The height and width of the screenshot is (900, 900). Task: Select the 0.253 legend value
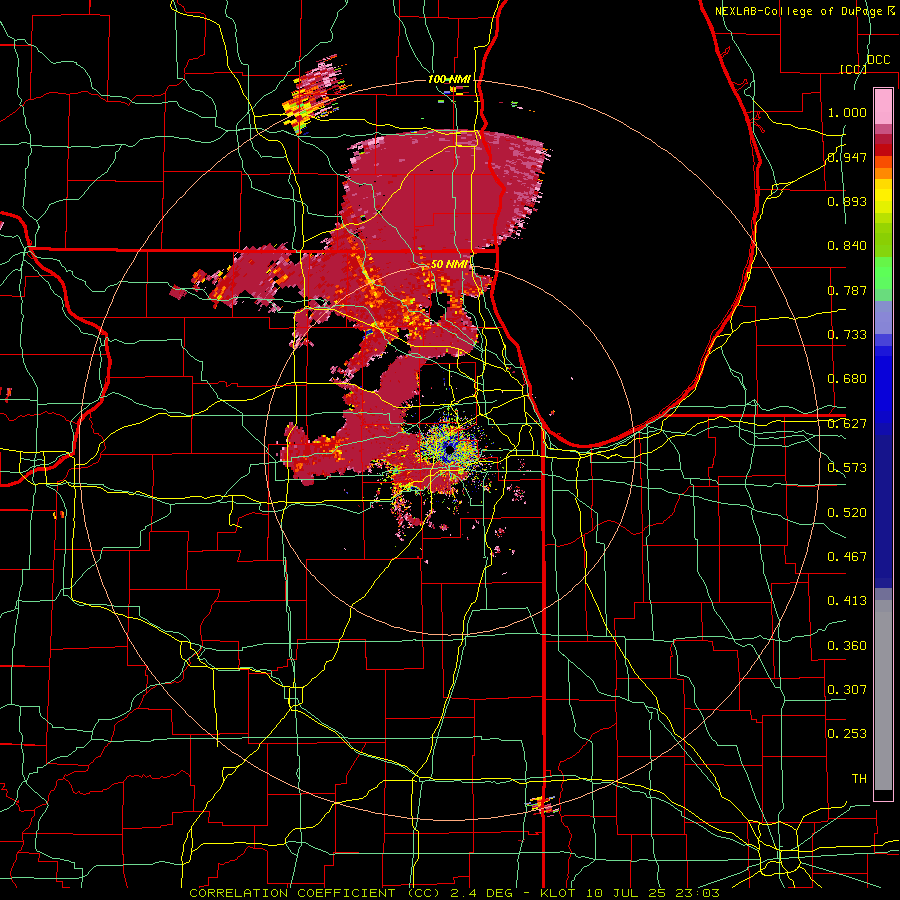[847, 734]
